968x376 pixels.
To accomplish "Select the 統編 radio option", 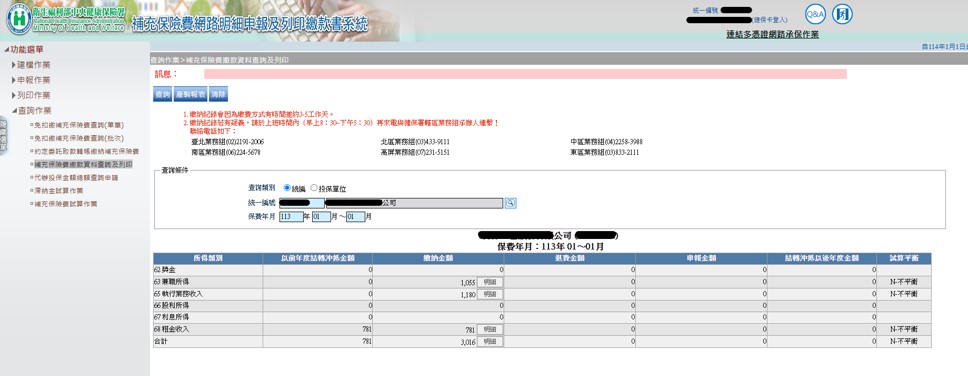I will 287,188.
